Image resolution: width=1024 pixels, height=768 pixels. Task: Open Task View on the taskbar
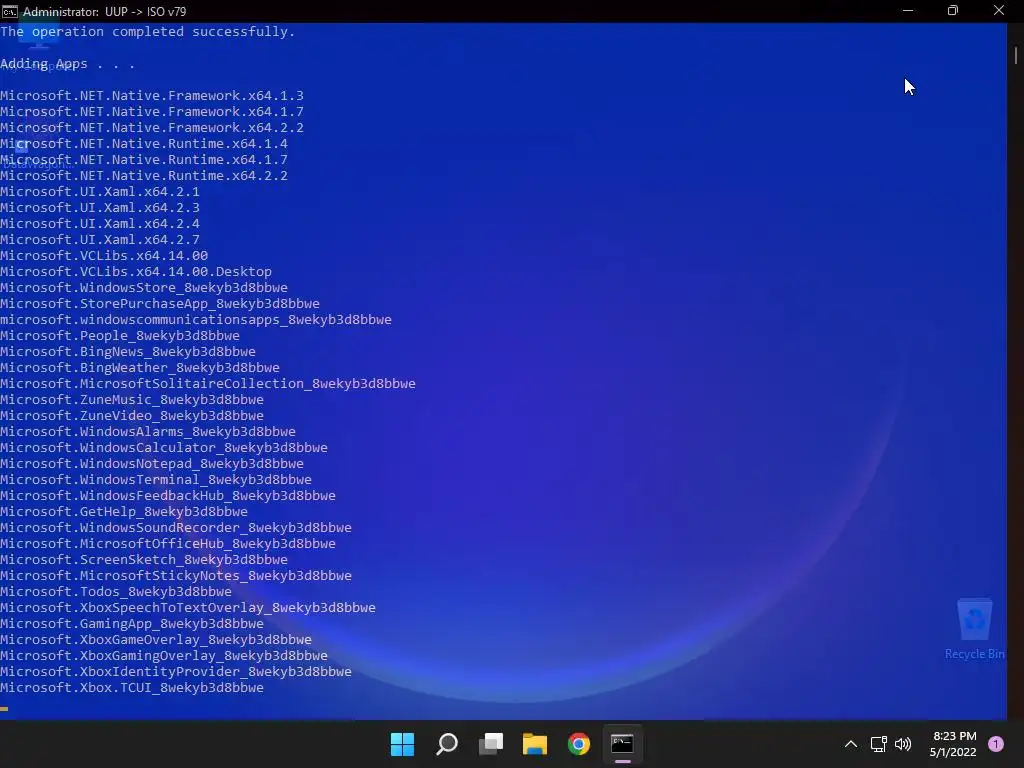(x=491, y=744)
